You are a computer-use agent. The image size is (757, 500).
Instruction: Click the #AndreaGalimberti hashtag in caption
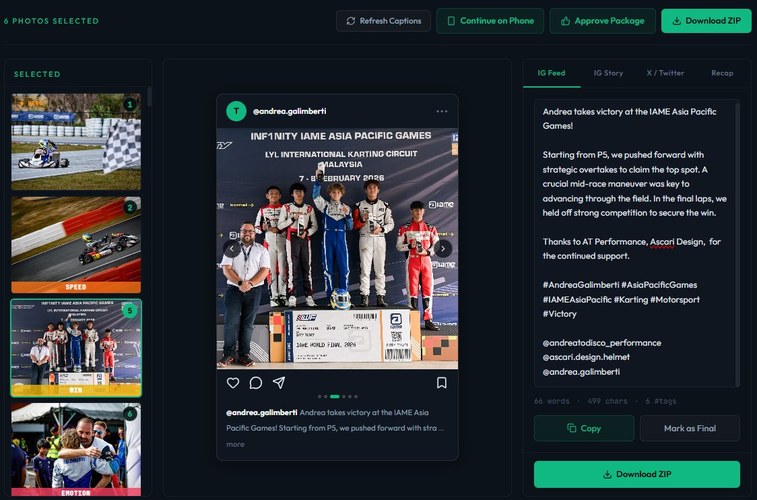point(581,285)
